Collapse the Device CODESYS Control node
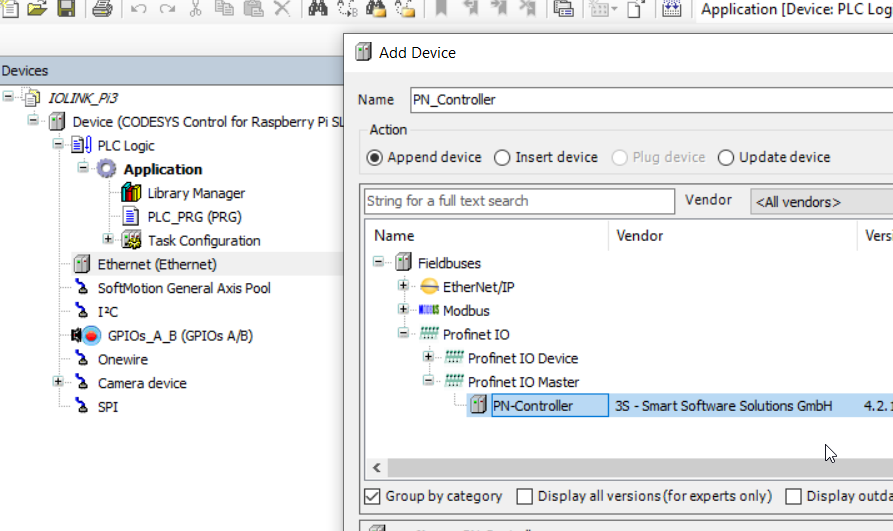This screenshot has width=893, height=531. click(x=33, y=120)
